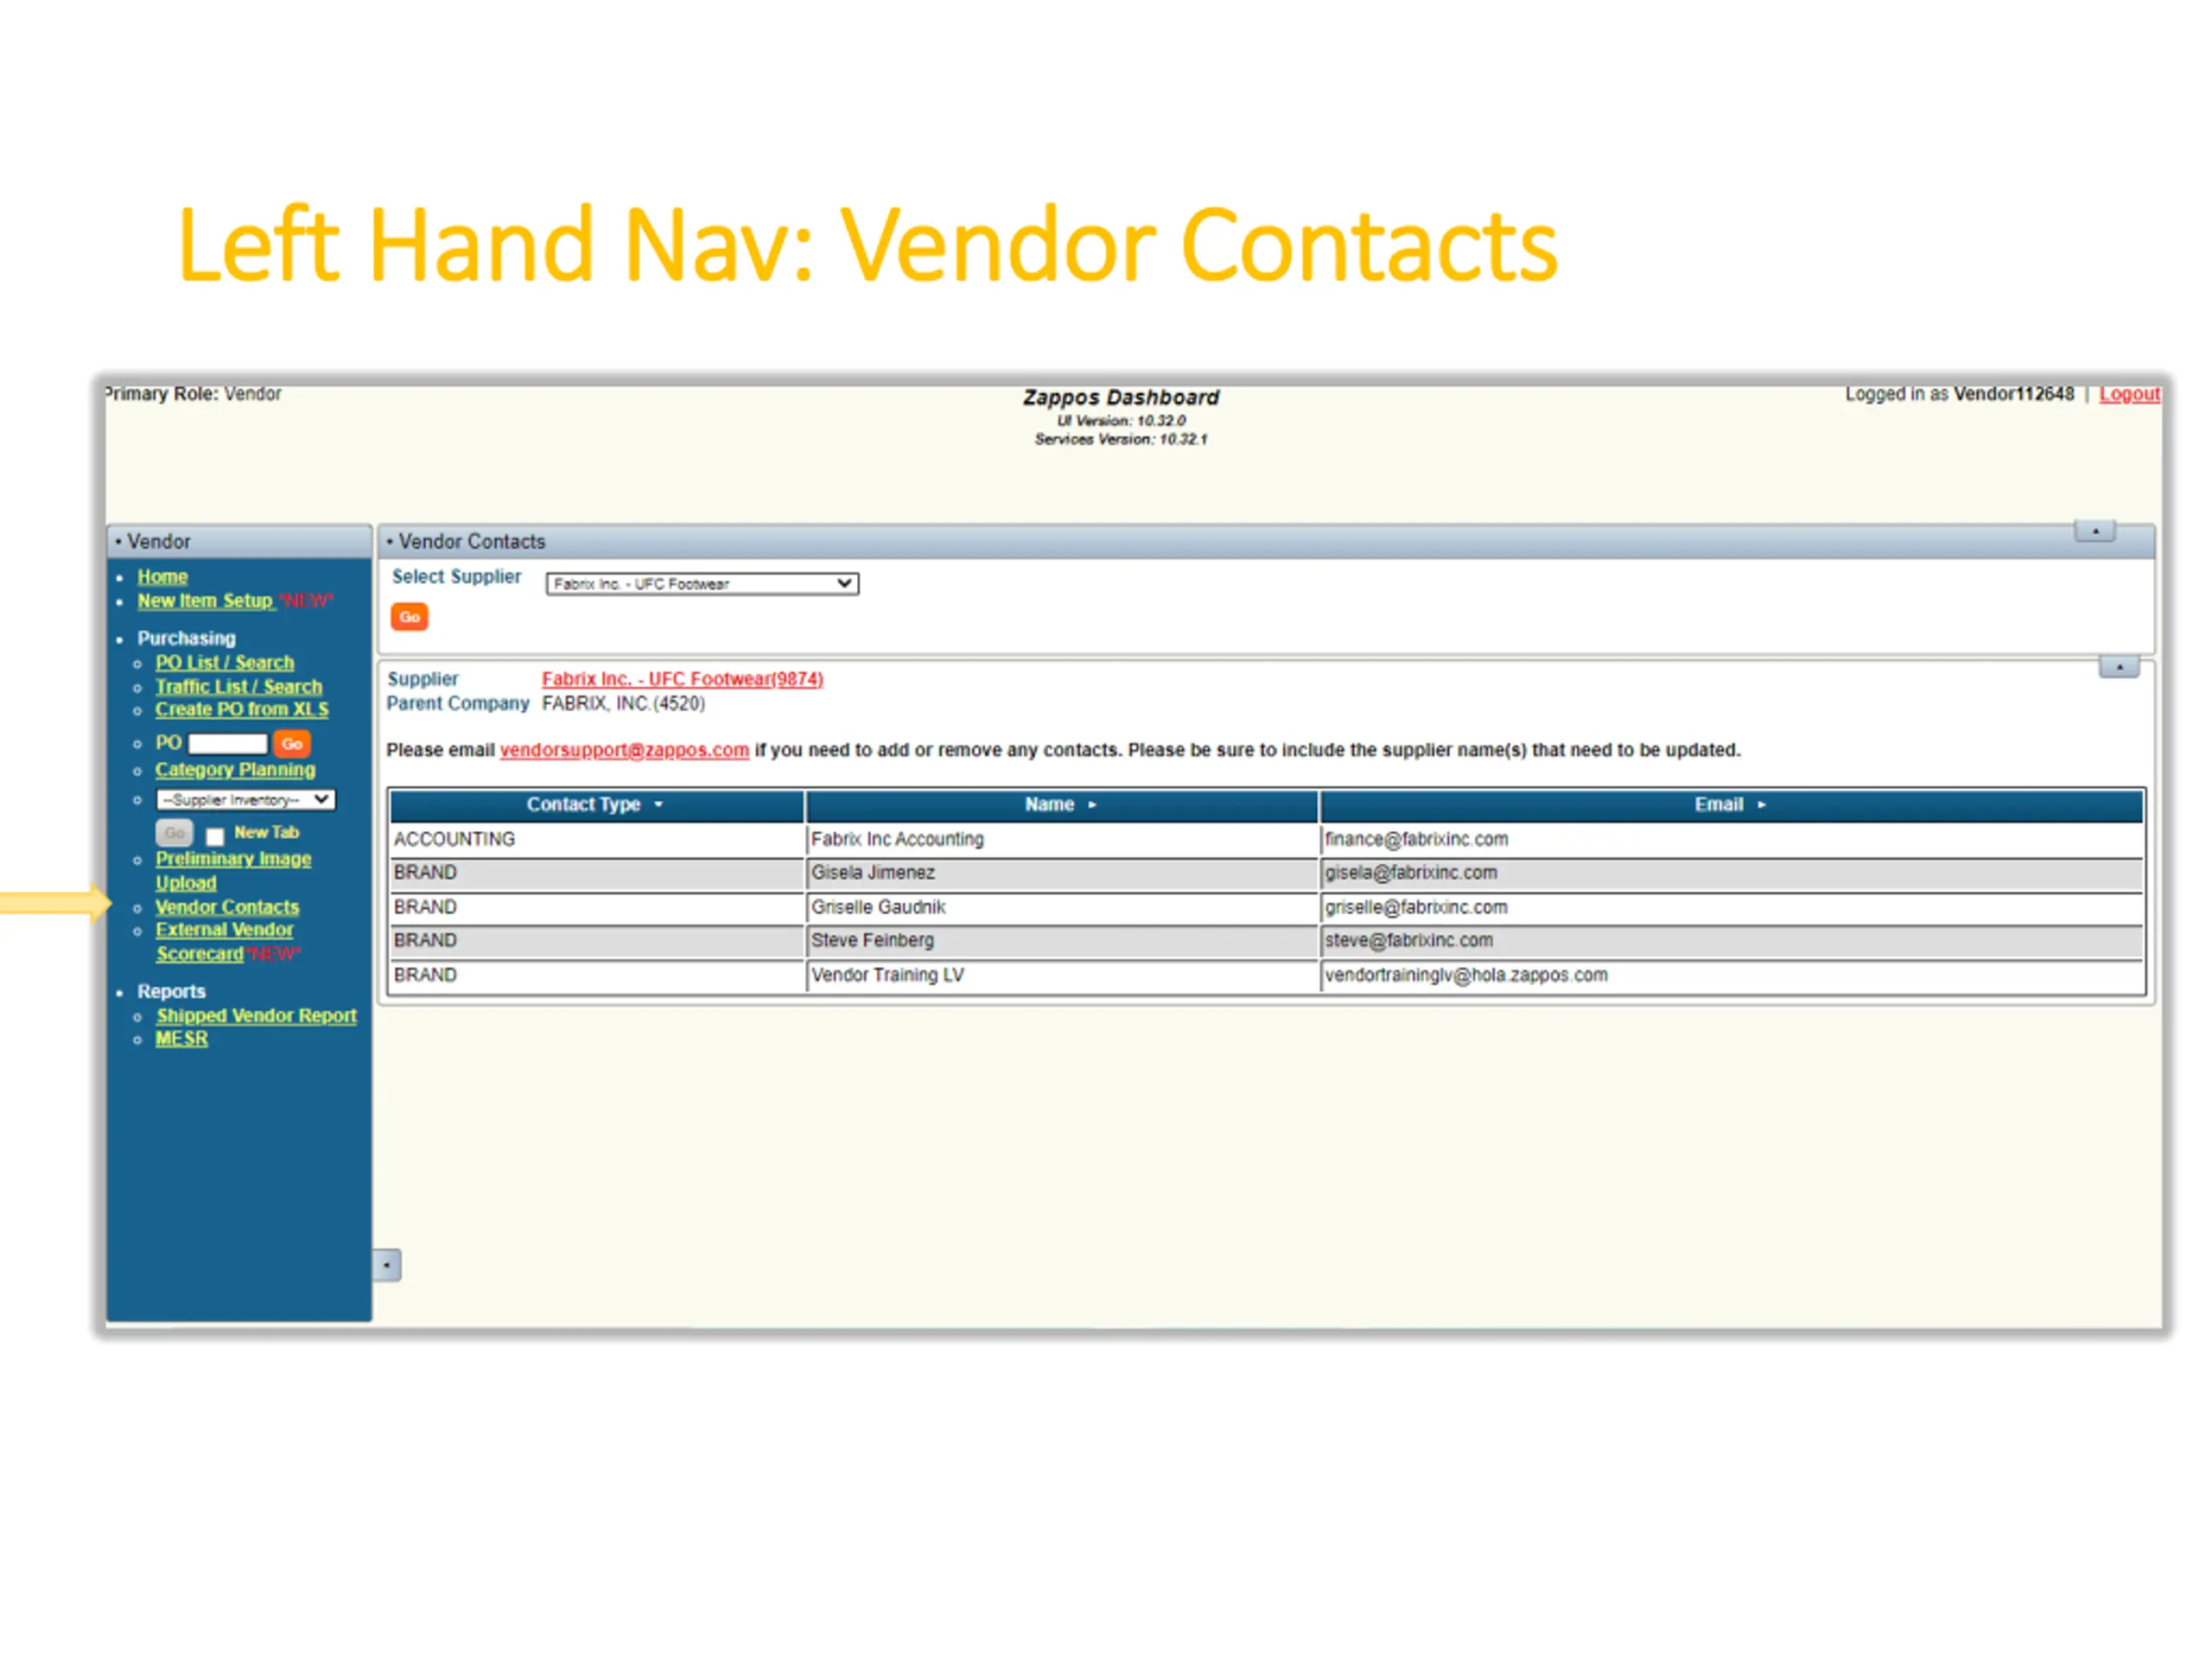2212x1659 pixels.
Task: Click the vendorsupport@zappos.com email link
Action: 624,750
